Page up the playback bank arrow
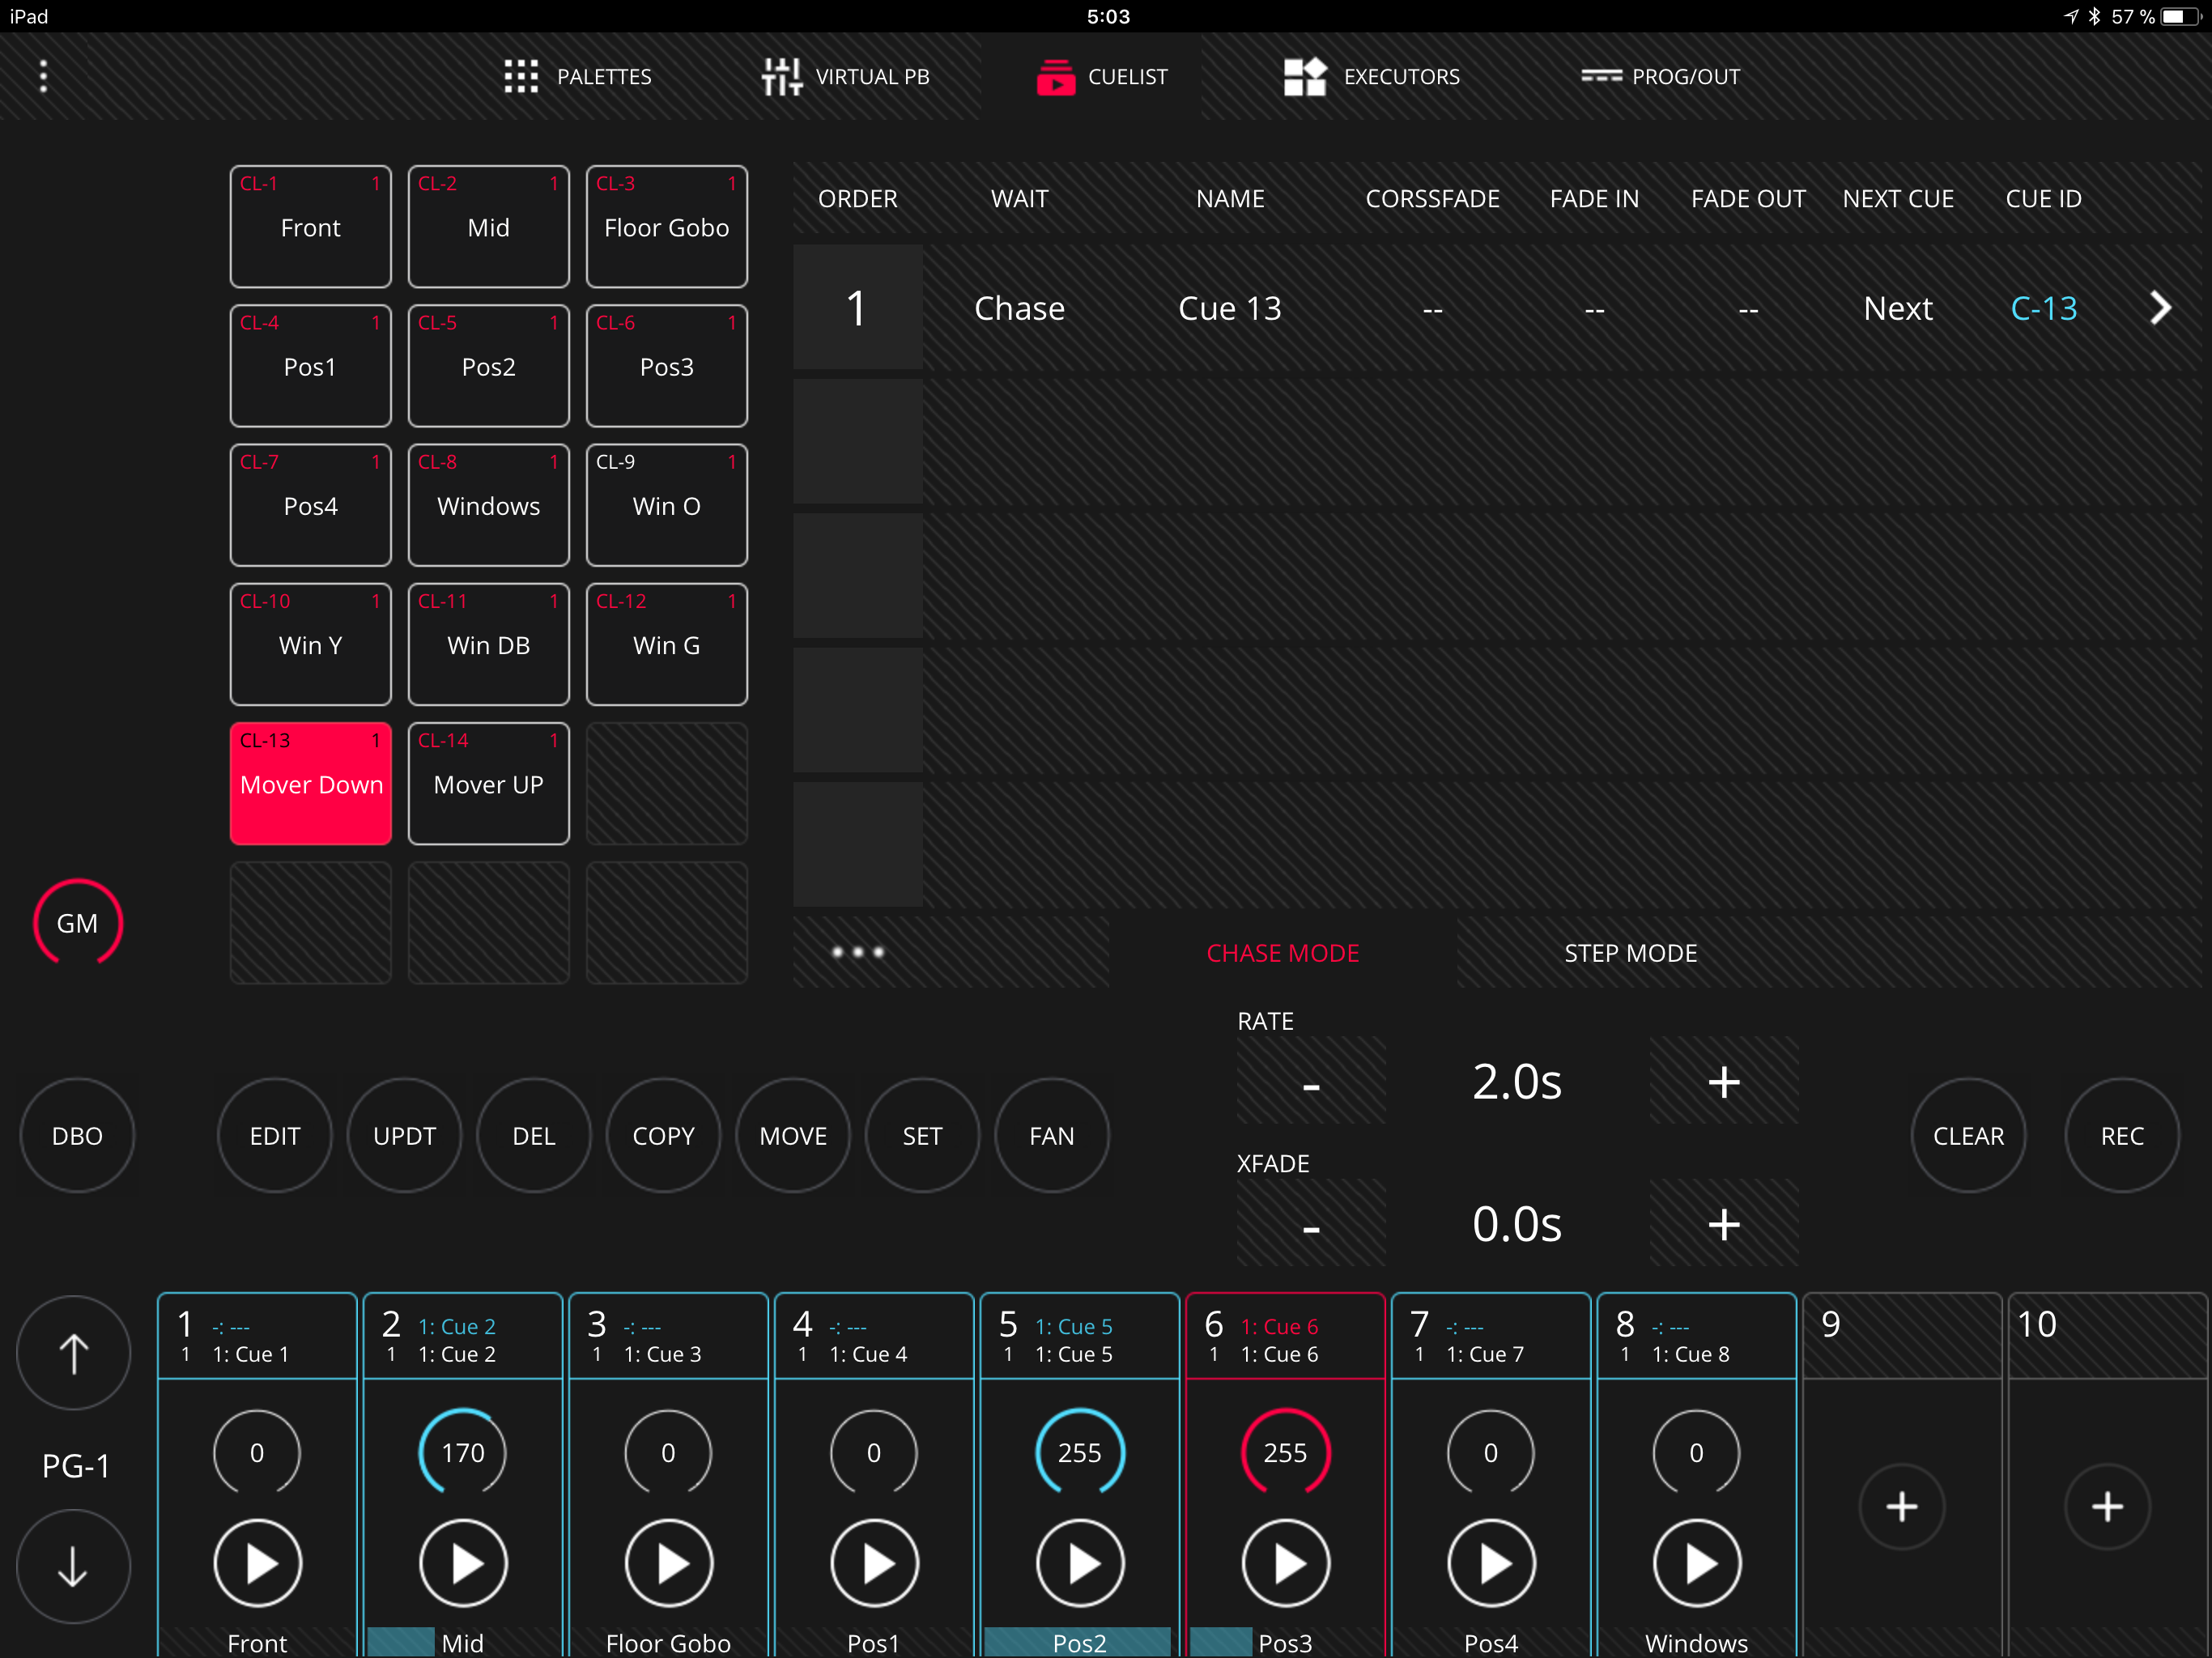2212x1658 pixels. pos(73,1353)
